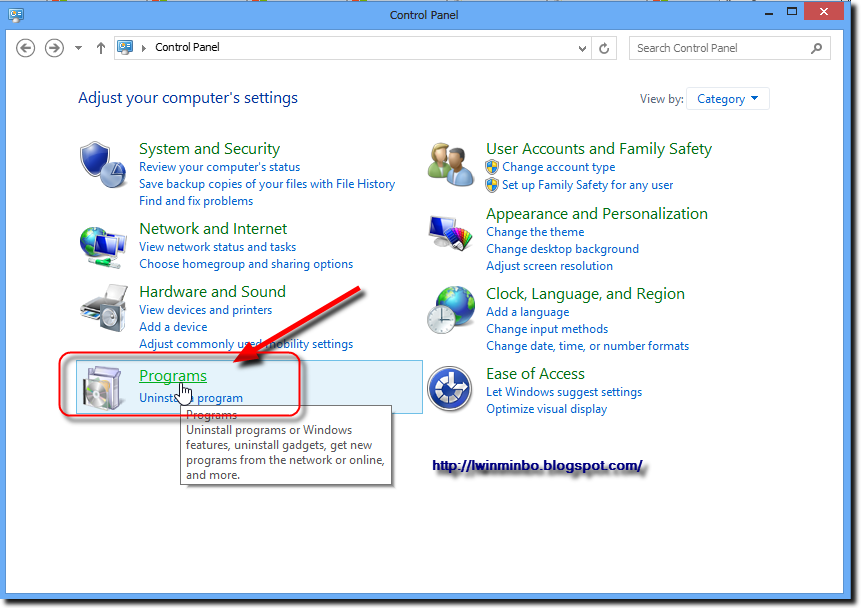Open Network and Internet category
The height and width of the screenshot is (608, 861).
click(213, 228)
